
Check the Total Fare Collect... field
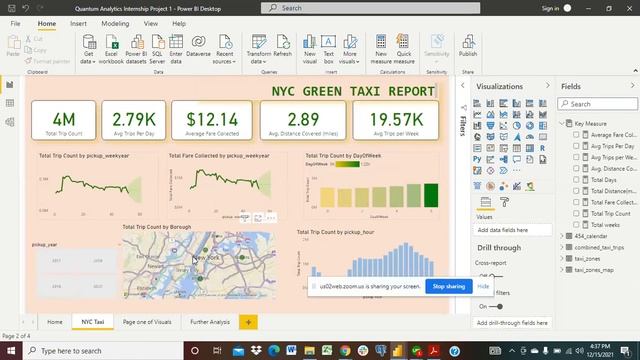(576, 202)
